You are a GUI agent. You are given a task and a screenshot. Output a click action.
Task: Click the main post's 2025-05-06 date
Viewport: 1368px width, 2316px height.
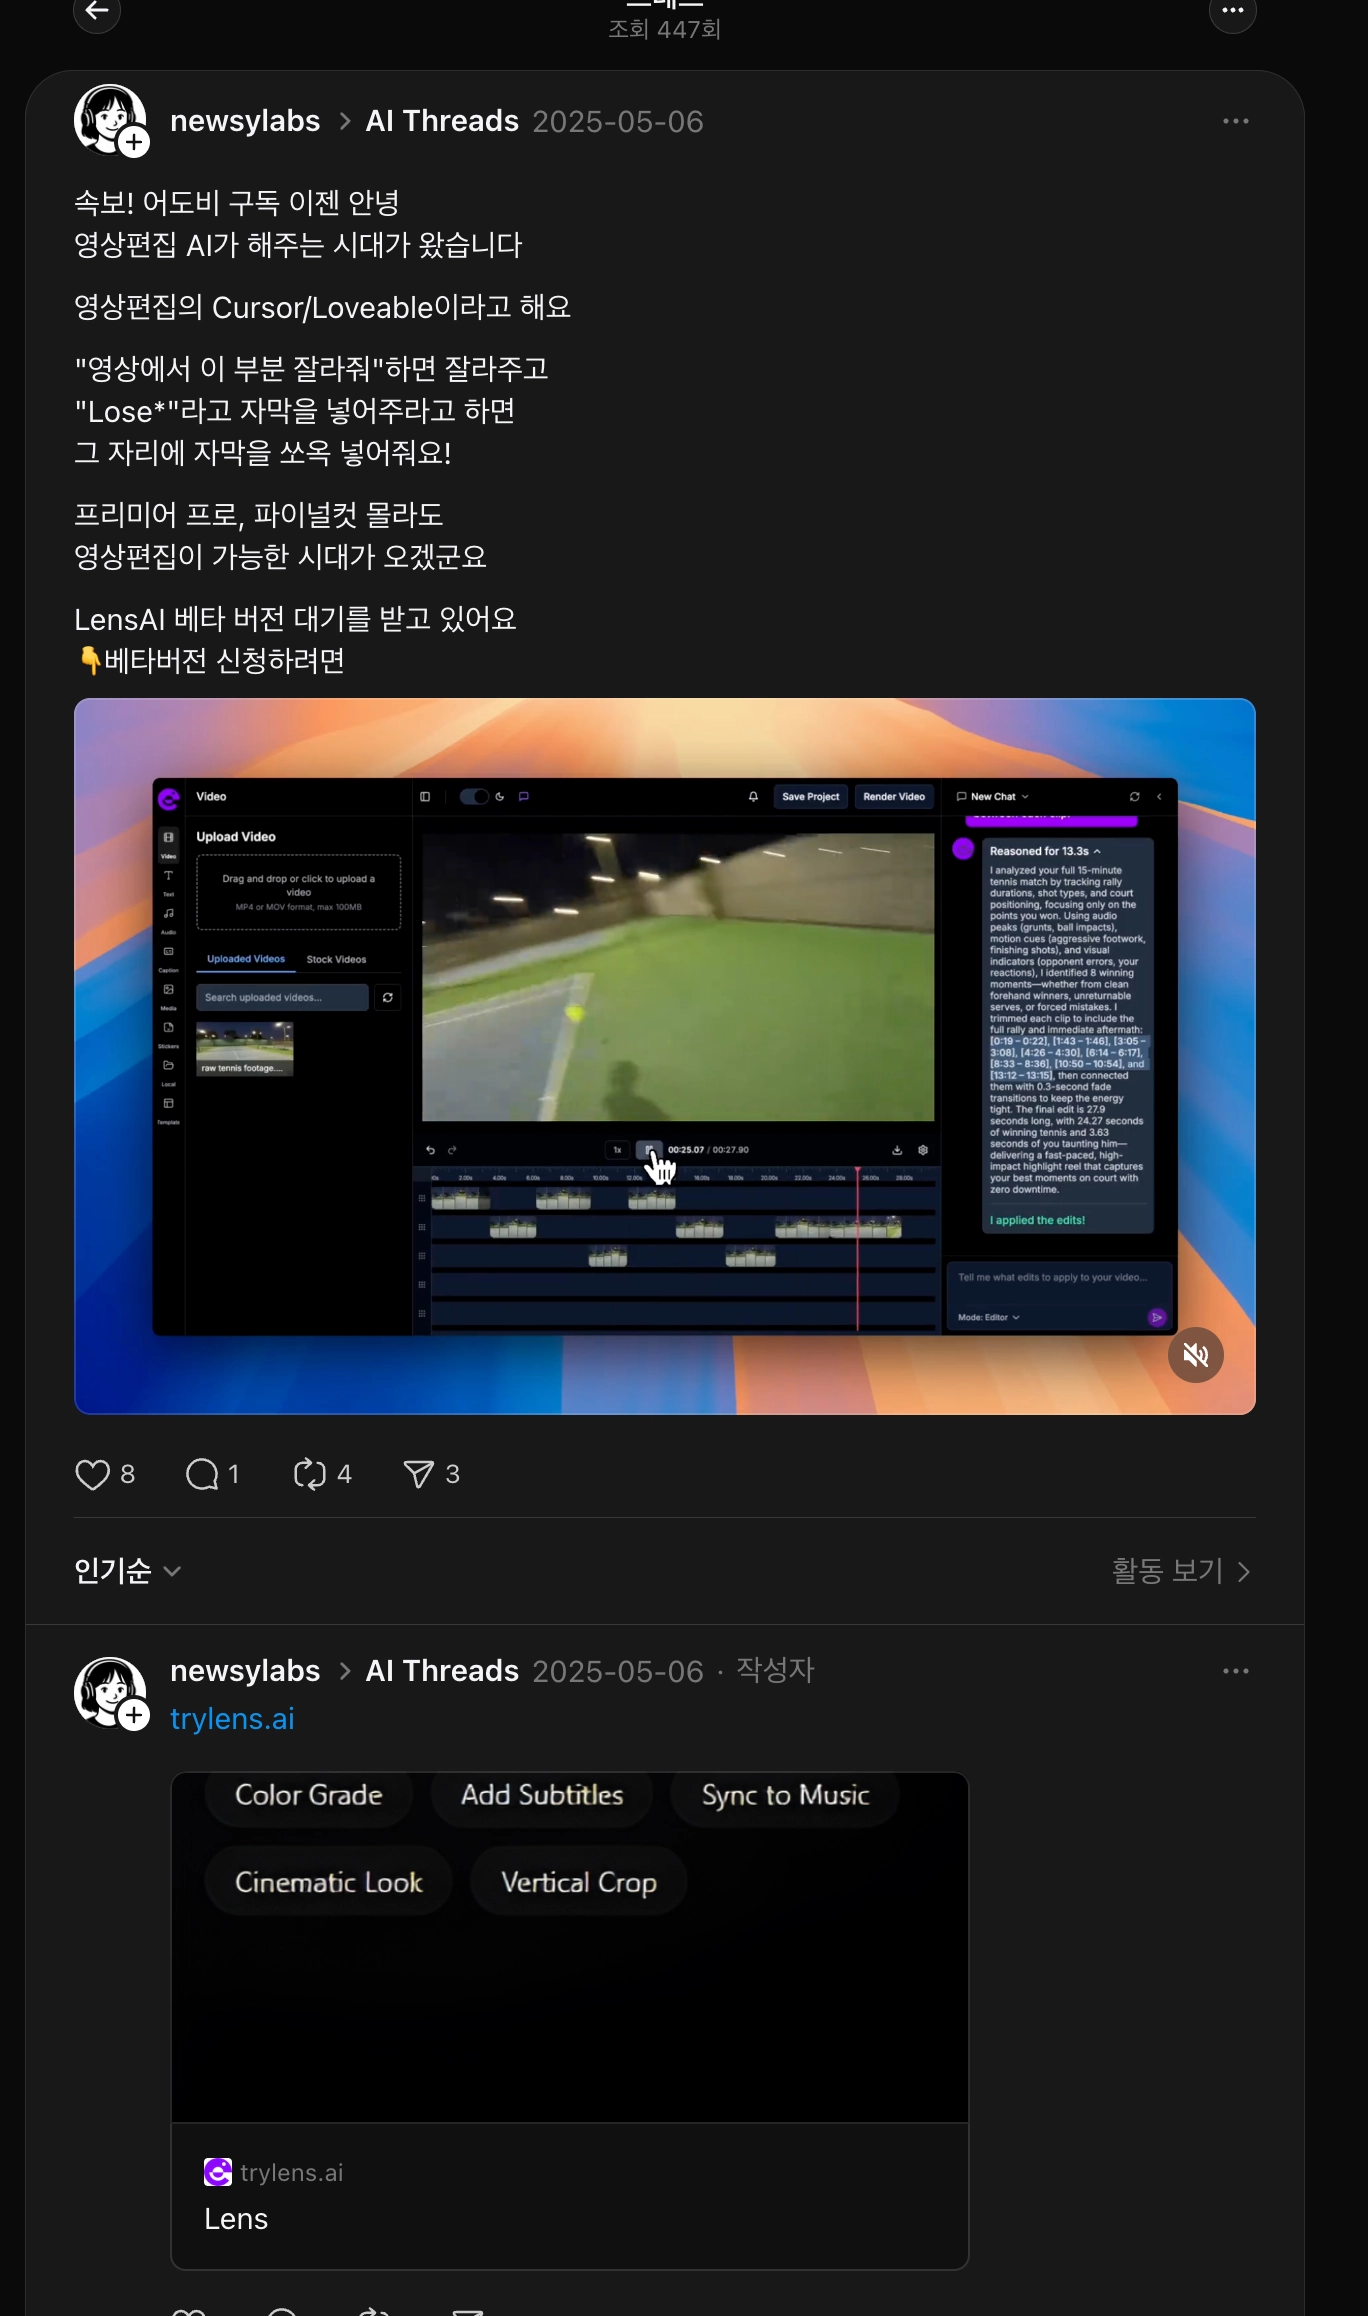(x=618, y=121)
